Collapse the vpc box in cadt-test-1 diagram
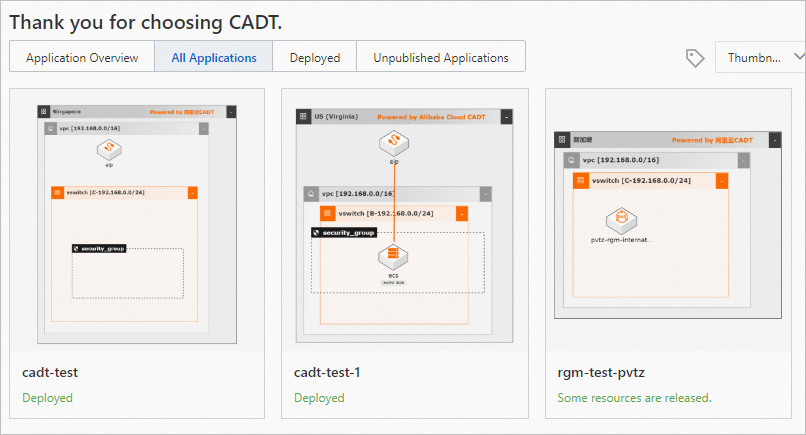This screenshot has width=806, height=435. (x=486, y=194)
